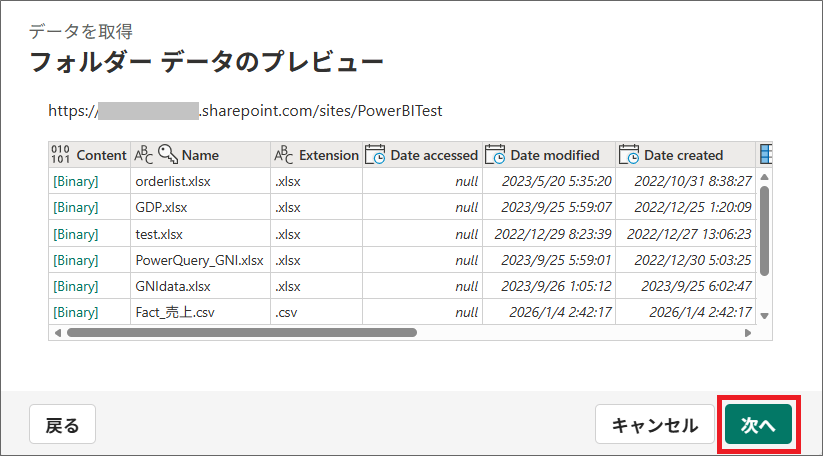This screenshot has width=823, height=456.
Task: Click the 次へ button
Action: click(758, 425)
